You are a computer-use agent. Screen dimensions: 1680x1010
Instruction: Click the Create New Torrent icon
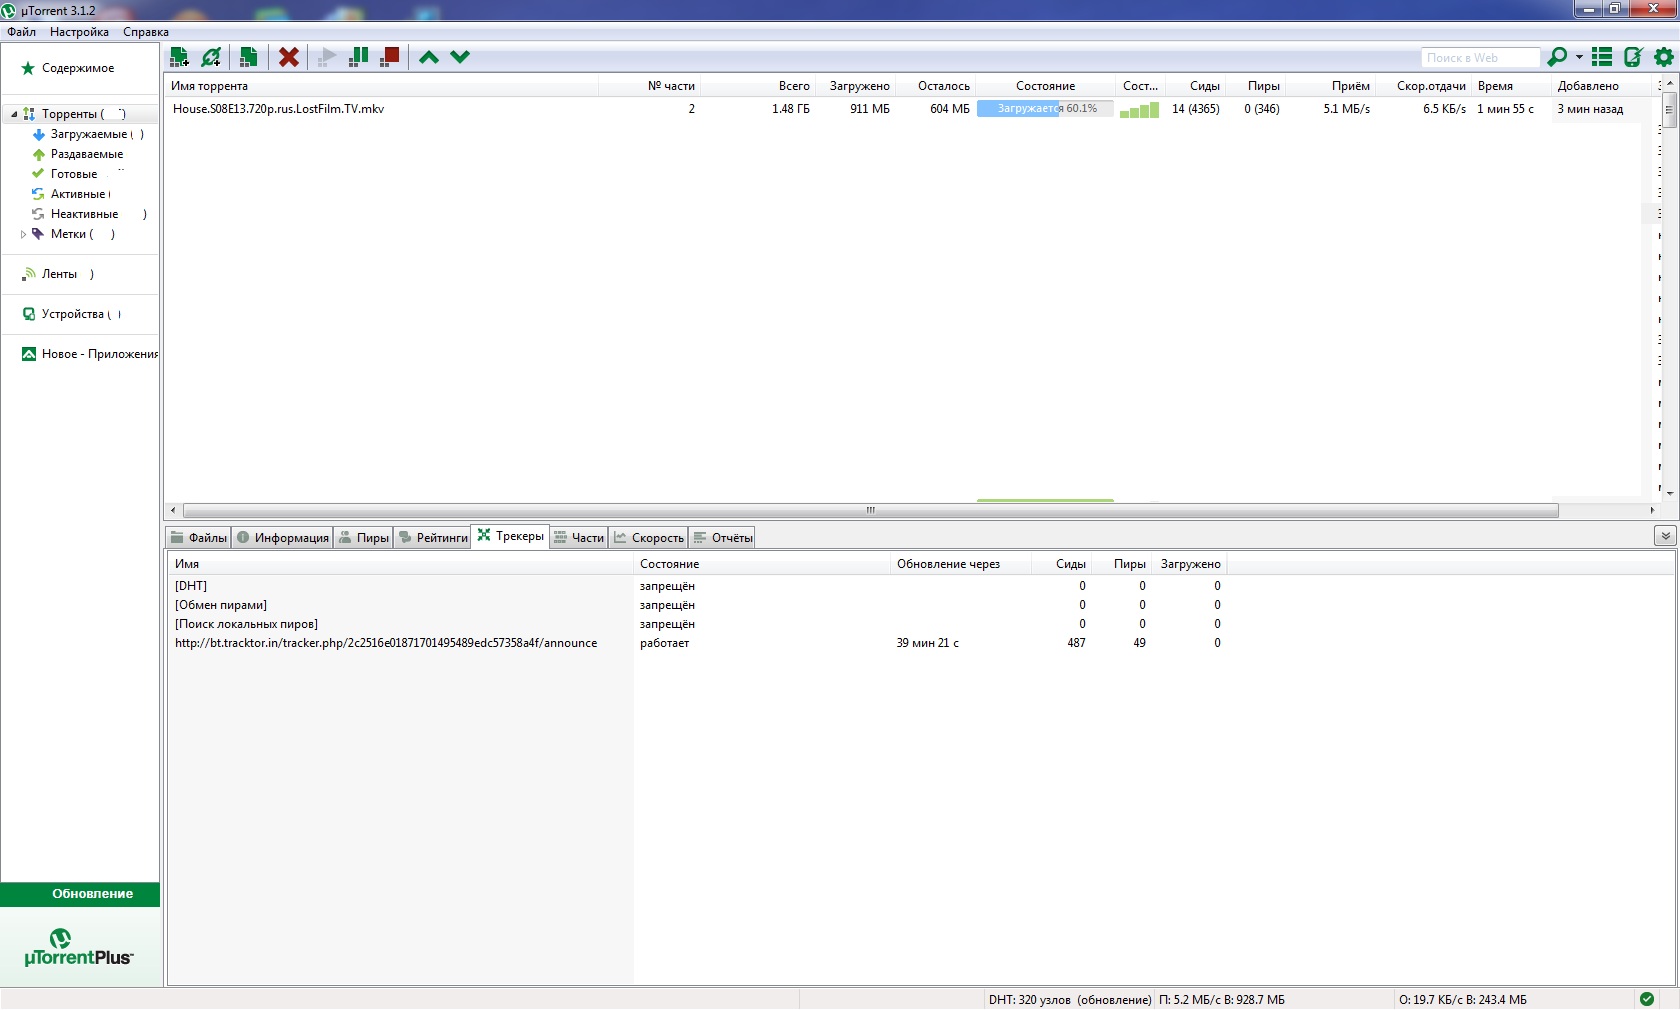248,57
